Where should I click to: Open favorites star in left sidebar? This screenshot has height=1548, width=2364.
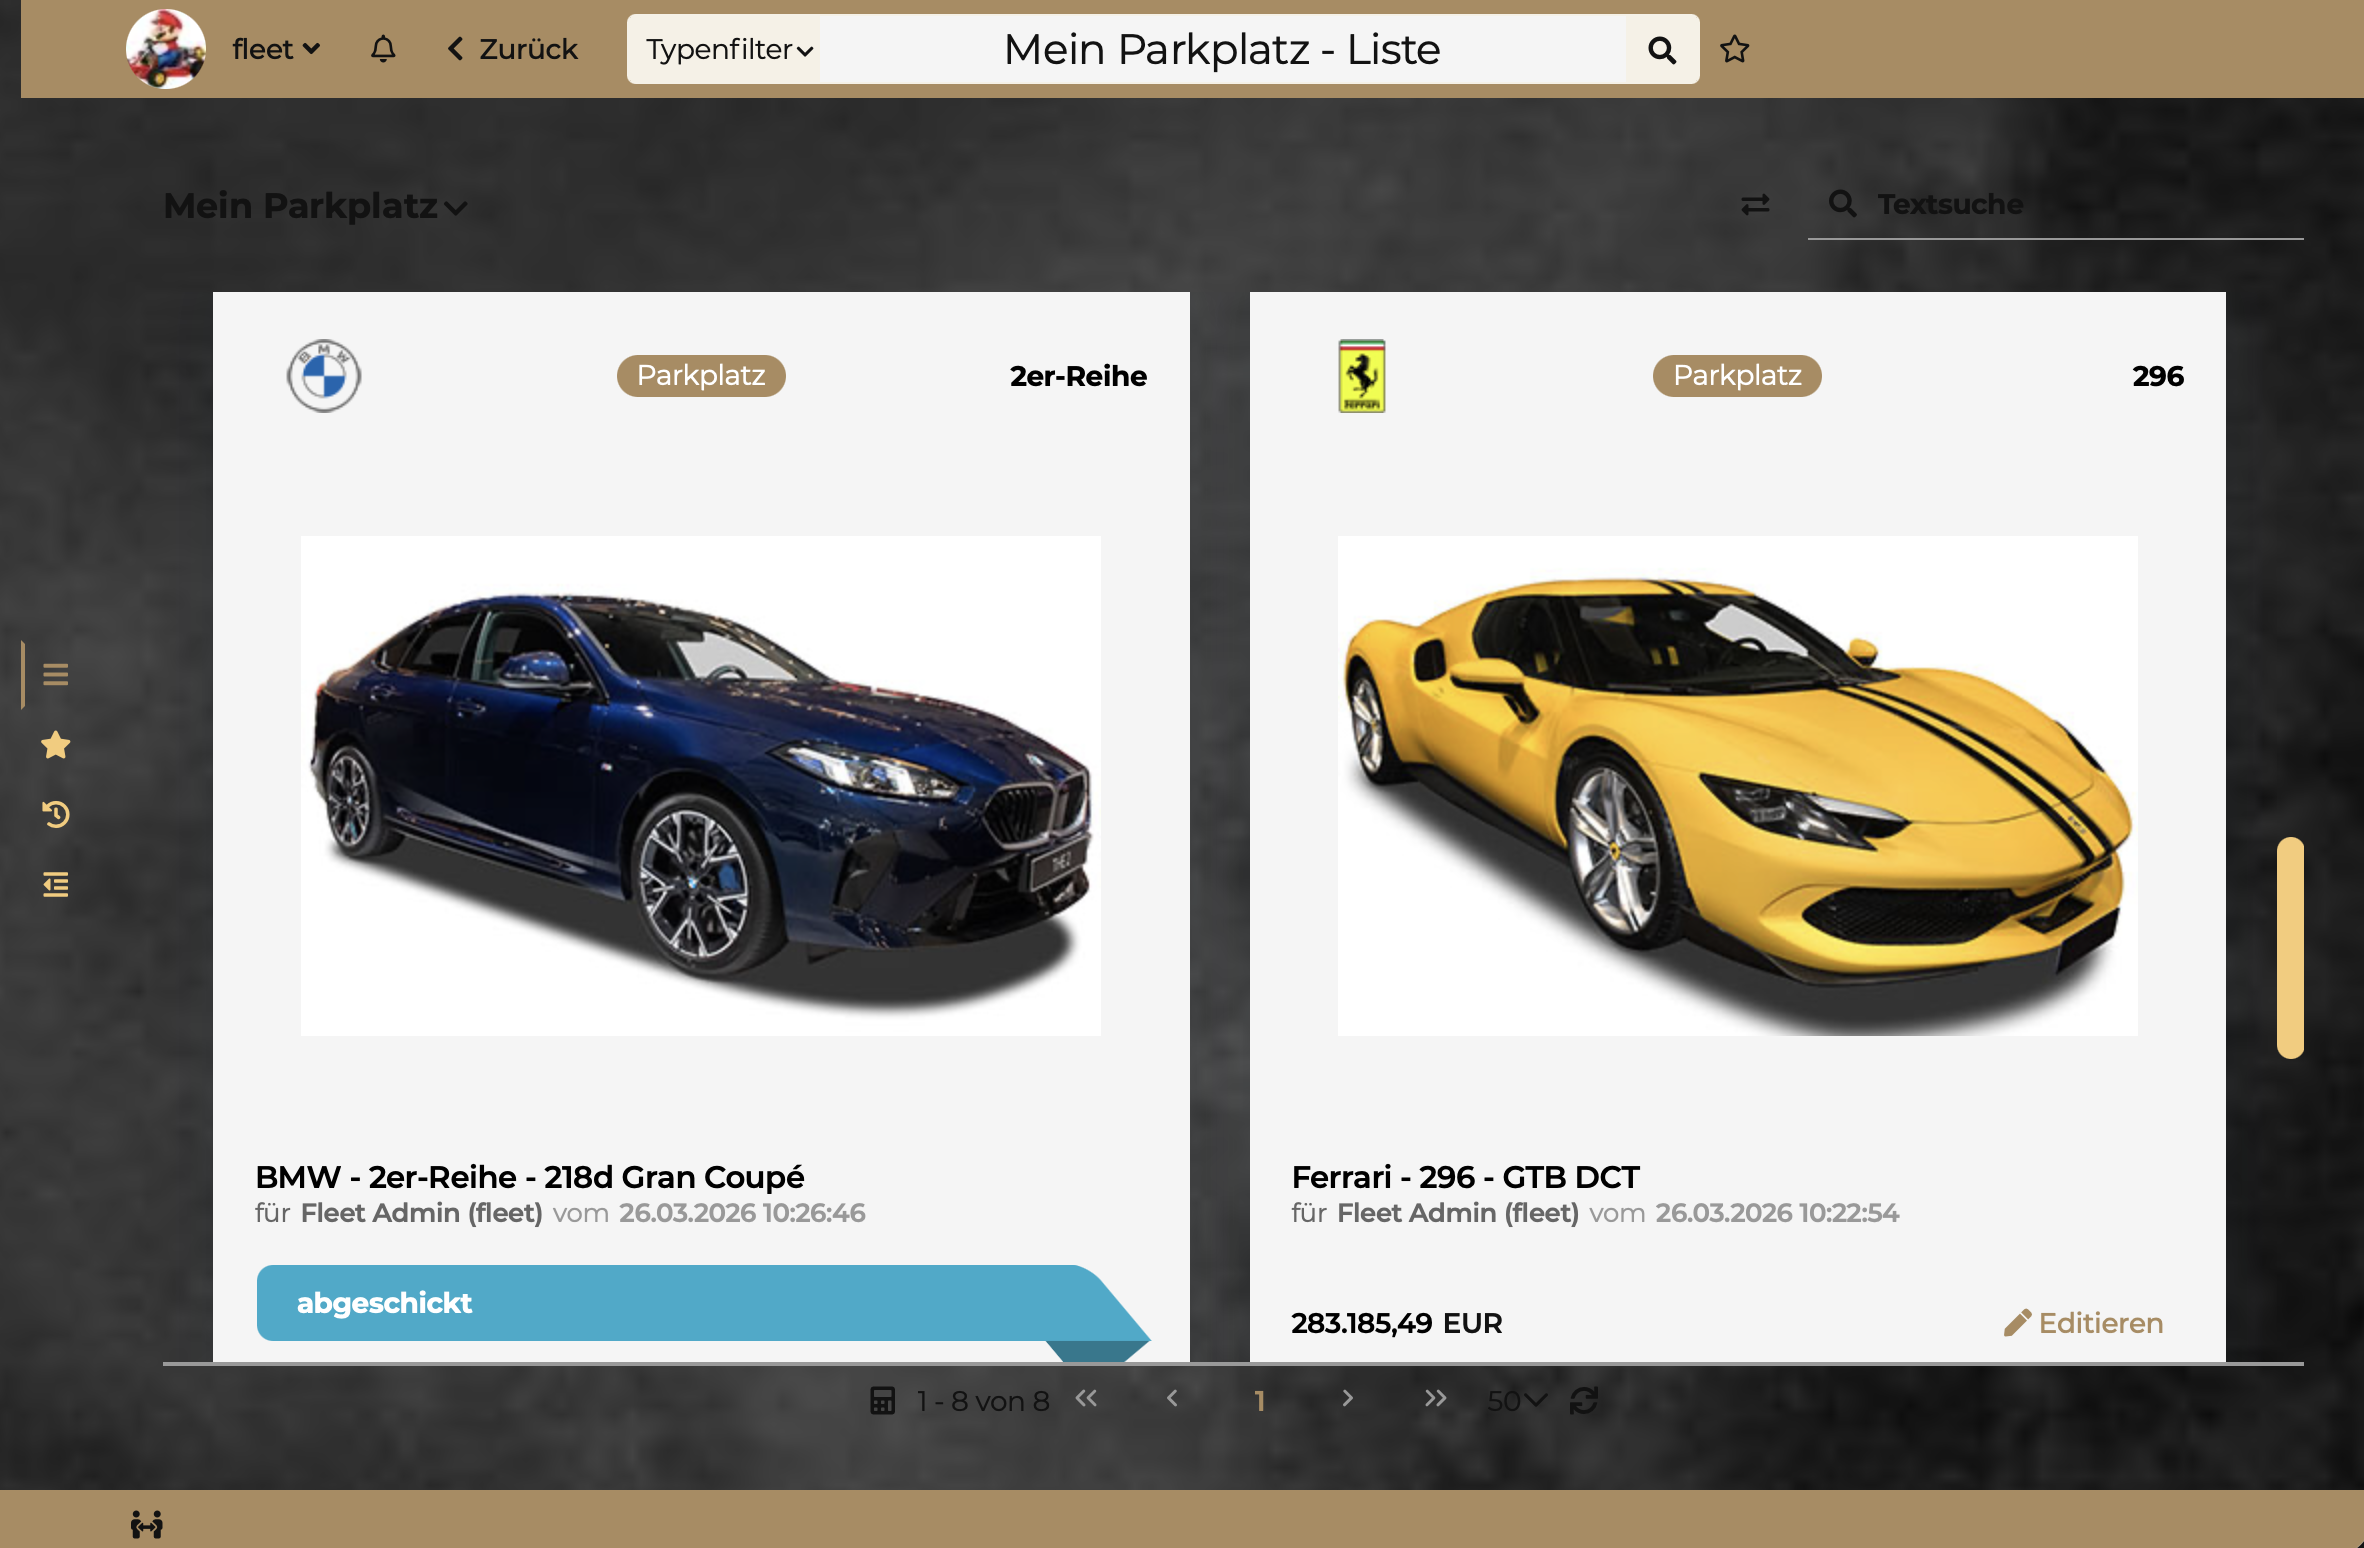56,745
